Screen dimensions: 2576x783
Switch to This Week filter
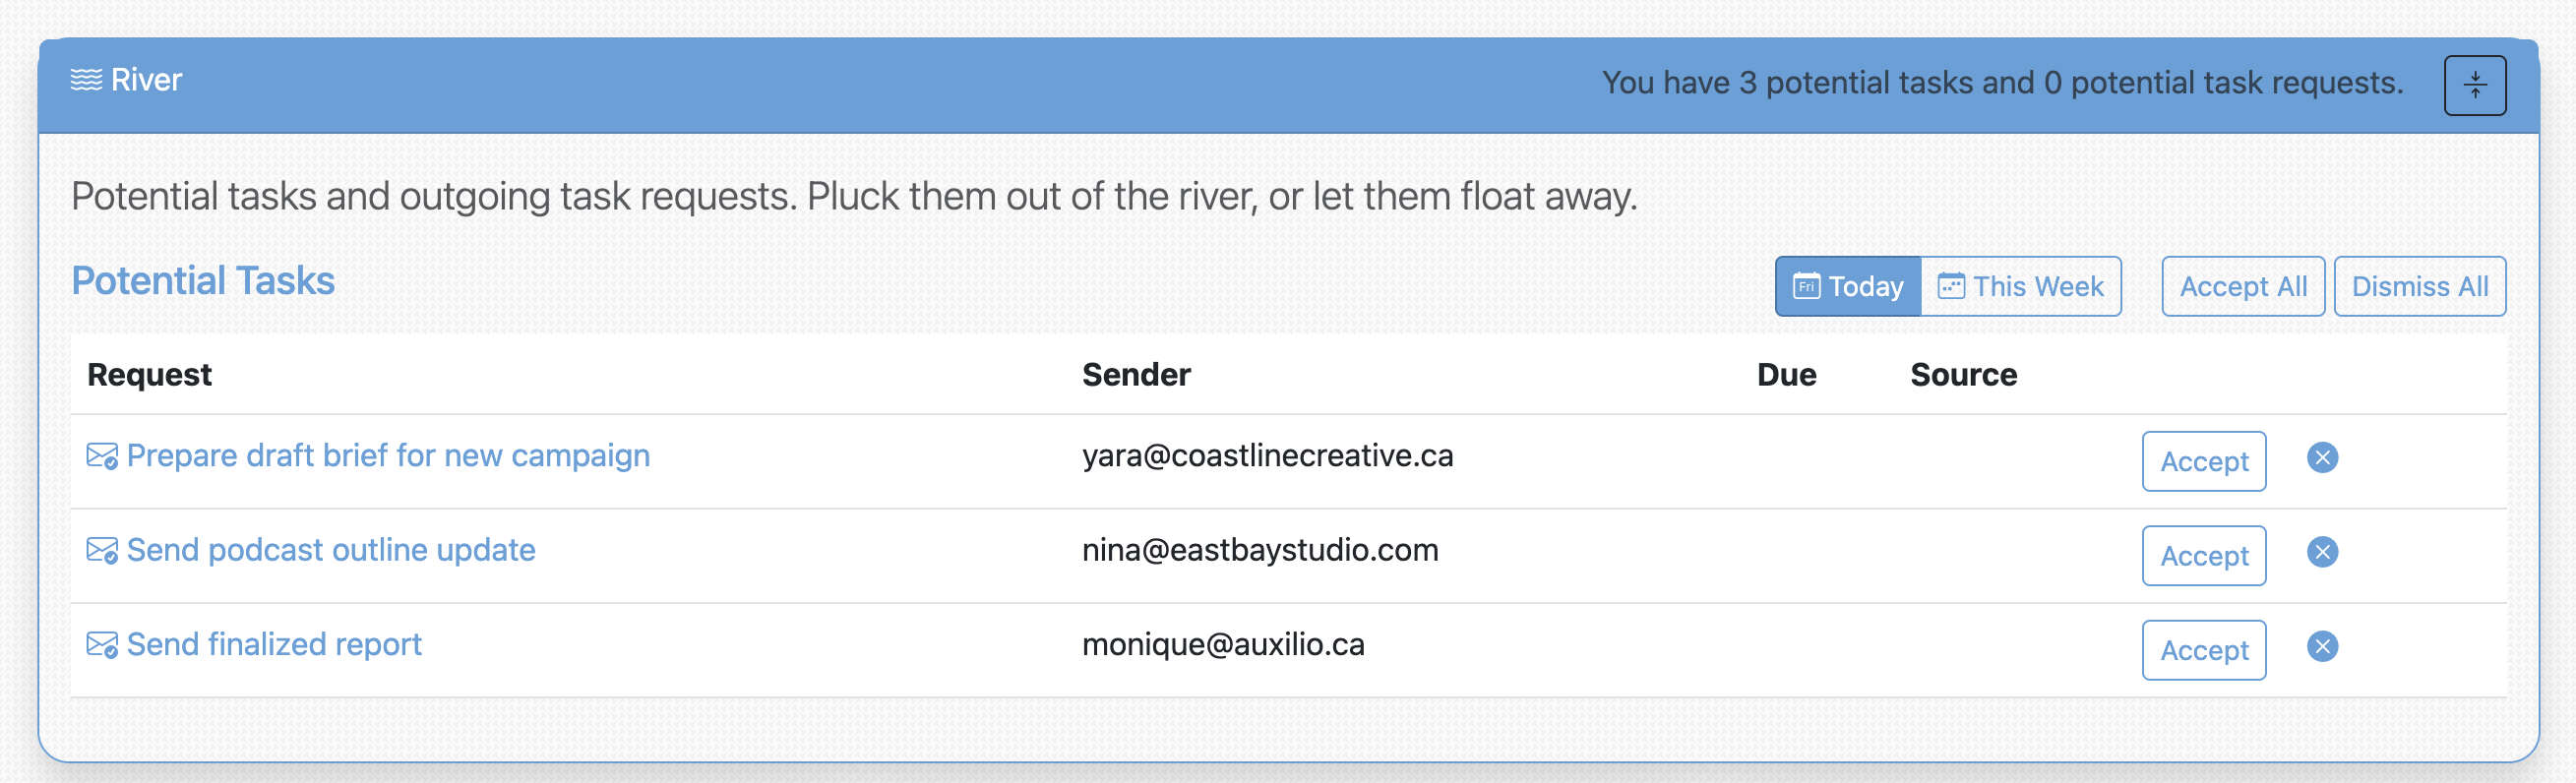[2021, 287]
